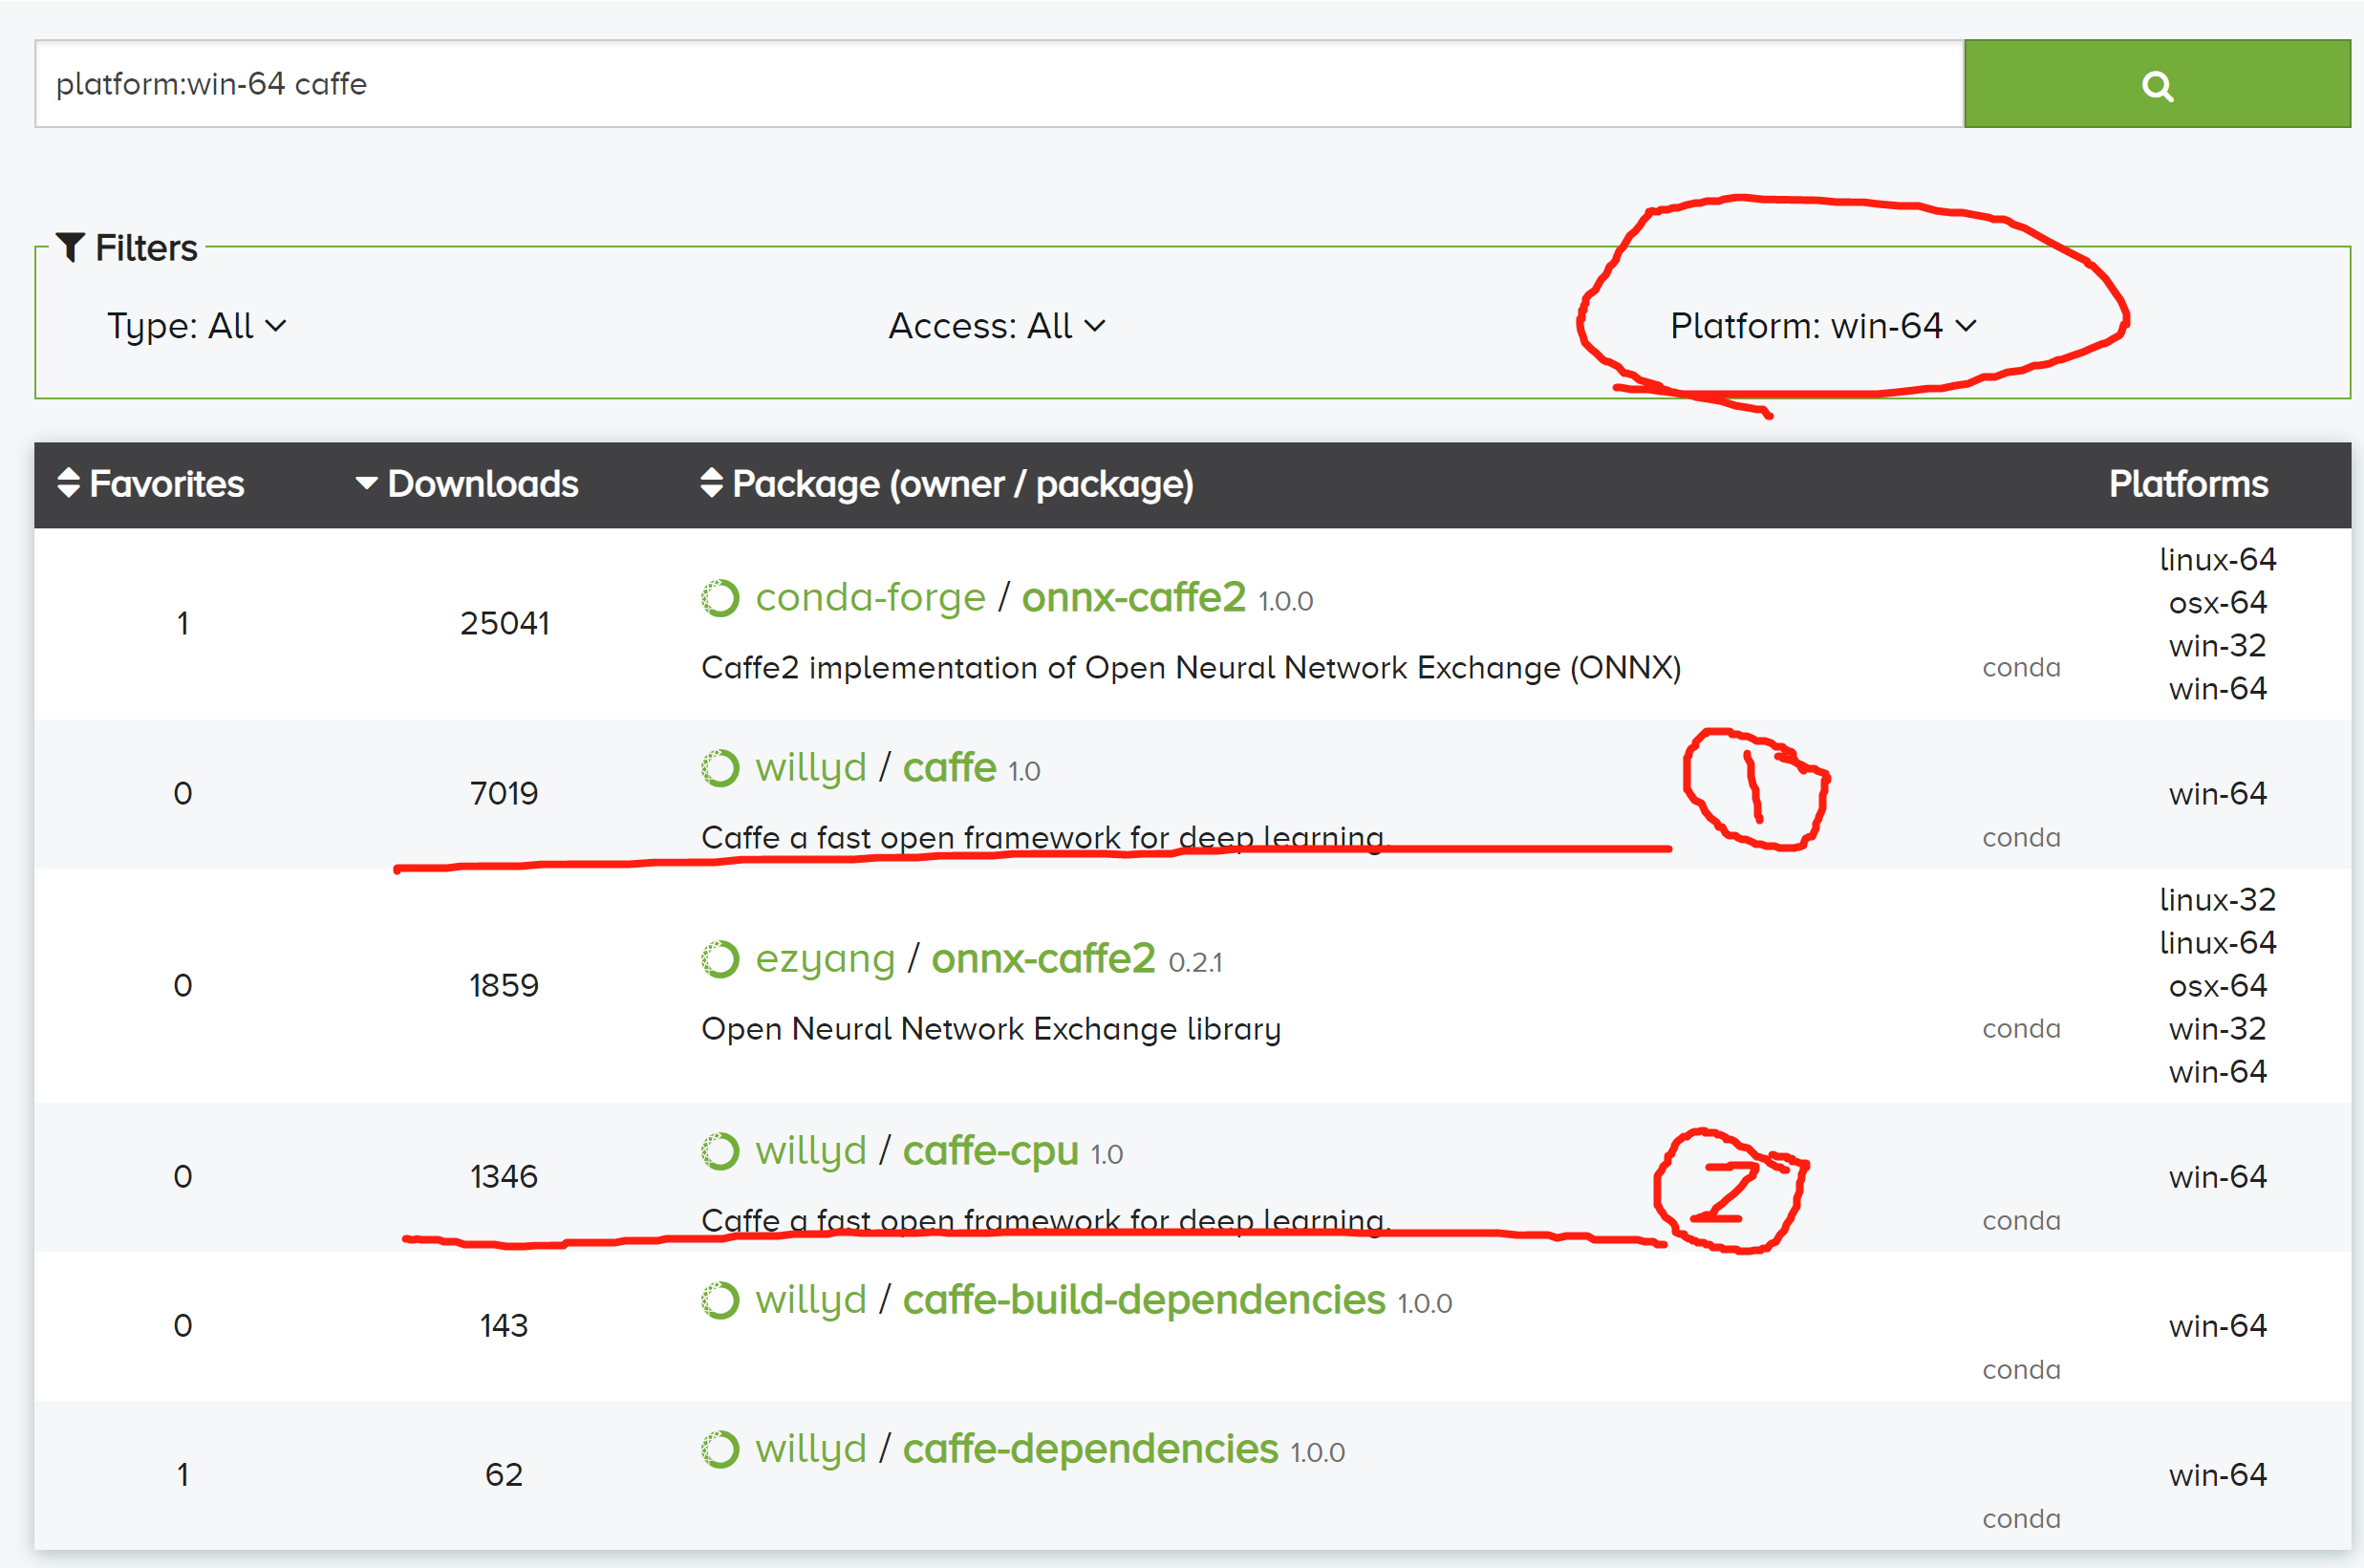Click the green search magnifying glass button

coord(2159,84)
